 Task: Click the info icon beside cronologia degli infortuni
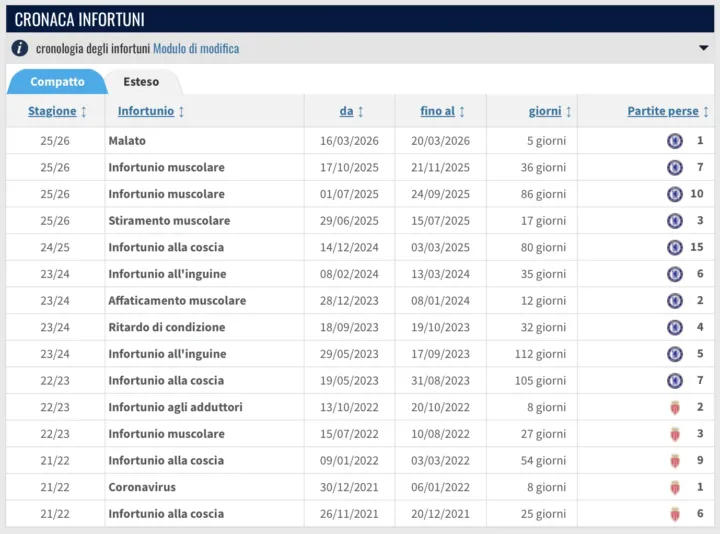[19, 48]
